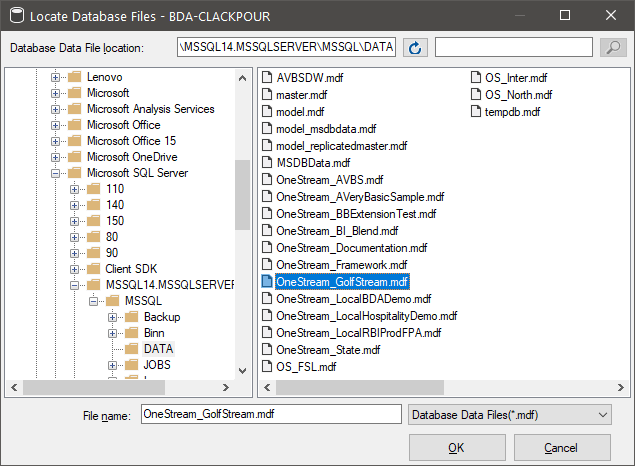Expand the 110 folder node

pyautogui.click(x=74, y=189)
